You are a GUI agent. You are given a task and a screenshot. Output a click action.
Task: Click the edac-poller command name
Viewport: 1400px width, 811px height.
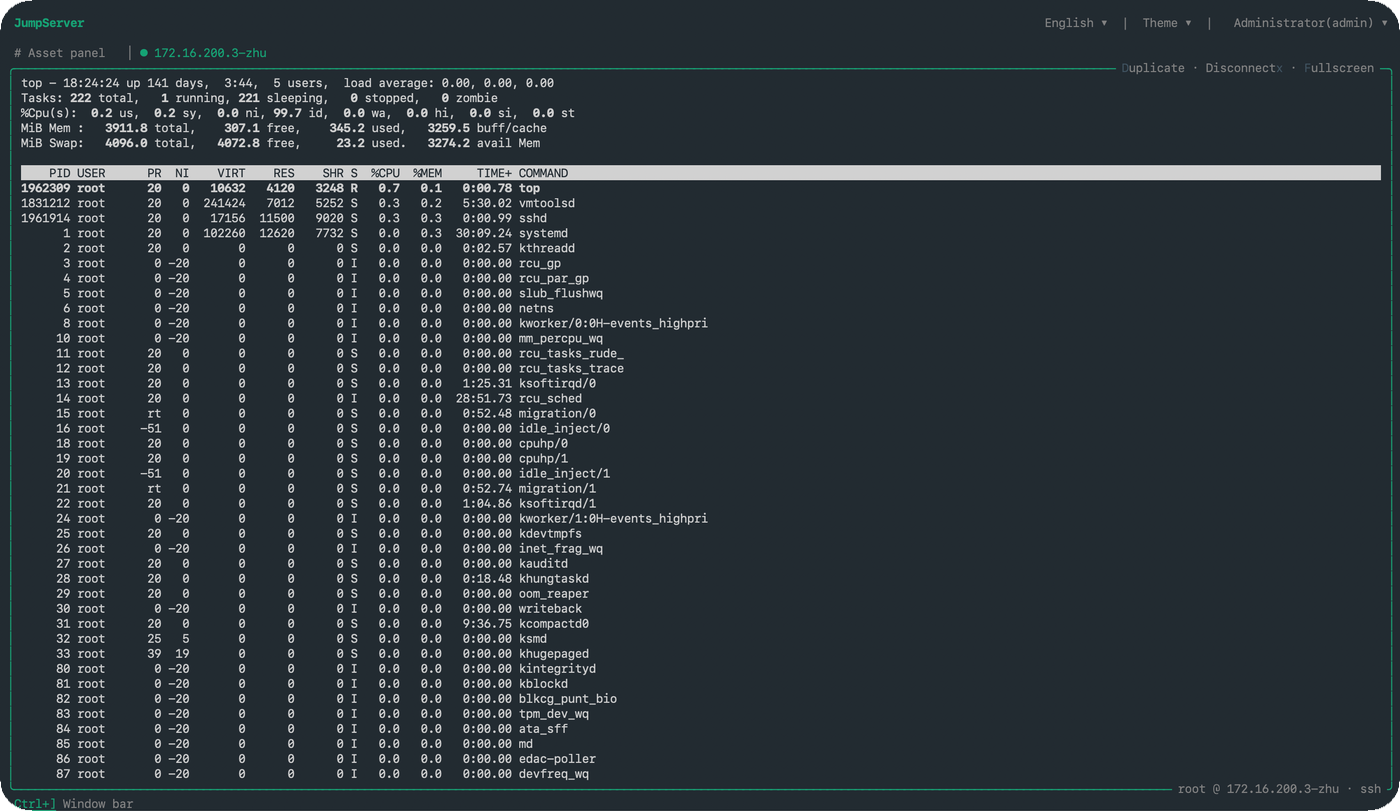(557, 758)
